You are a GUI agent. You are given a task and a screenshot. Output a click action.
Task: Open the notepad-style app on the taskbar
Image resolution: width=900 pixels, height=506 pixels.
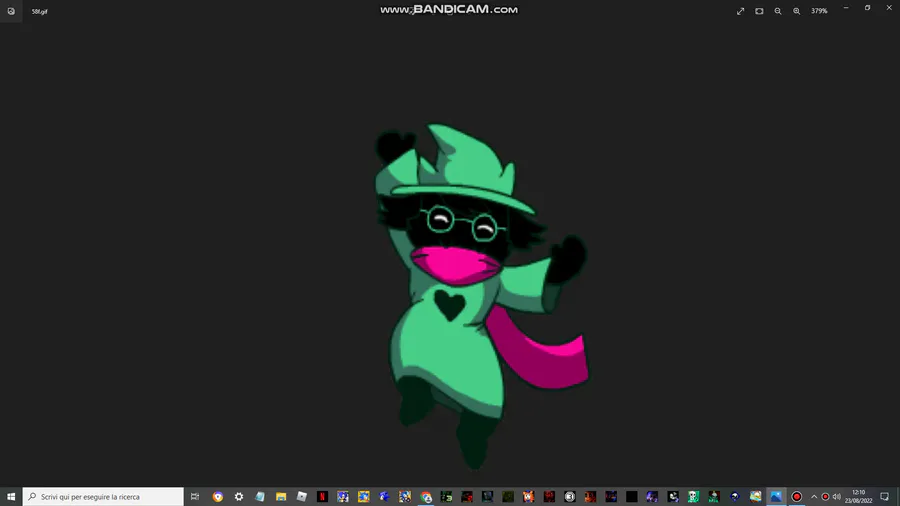click(x=259, y=497)
